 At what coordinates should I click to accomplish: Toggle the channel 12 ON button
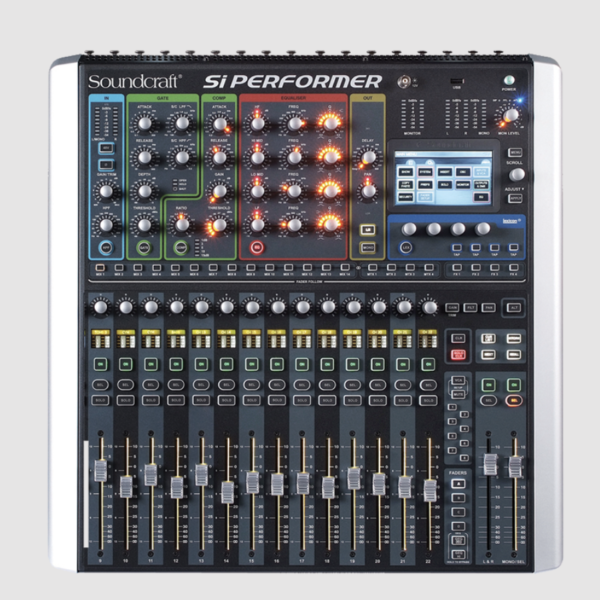tap(176, 364)
